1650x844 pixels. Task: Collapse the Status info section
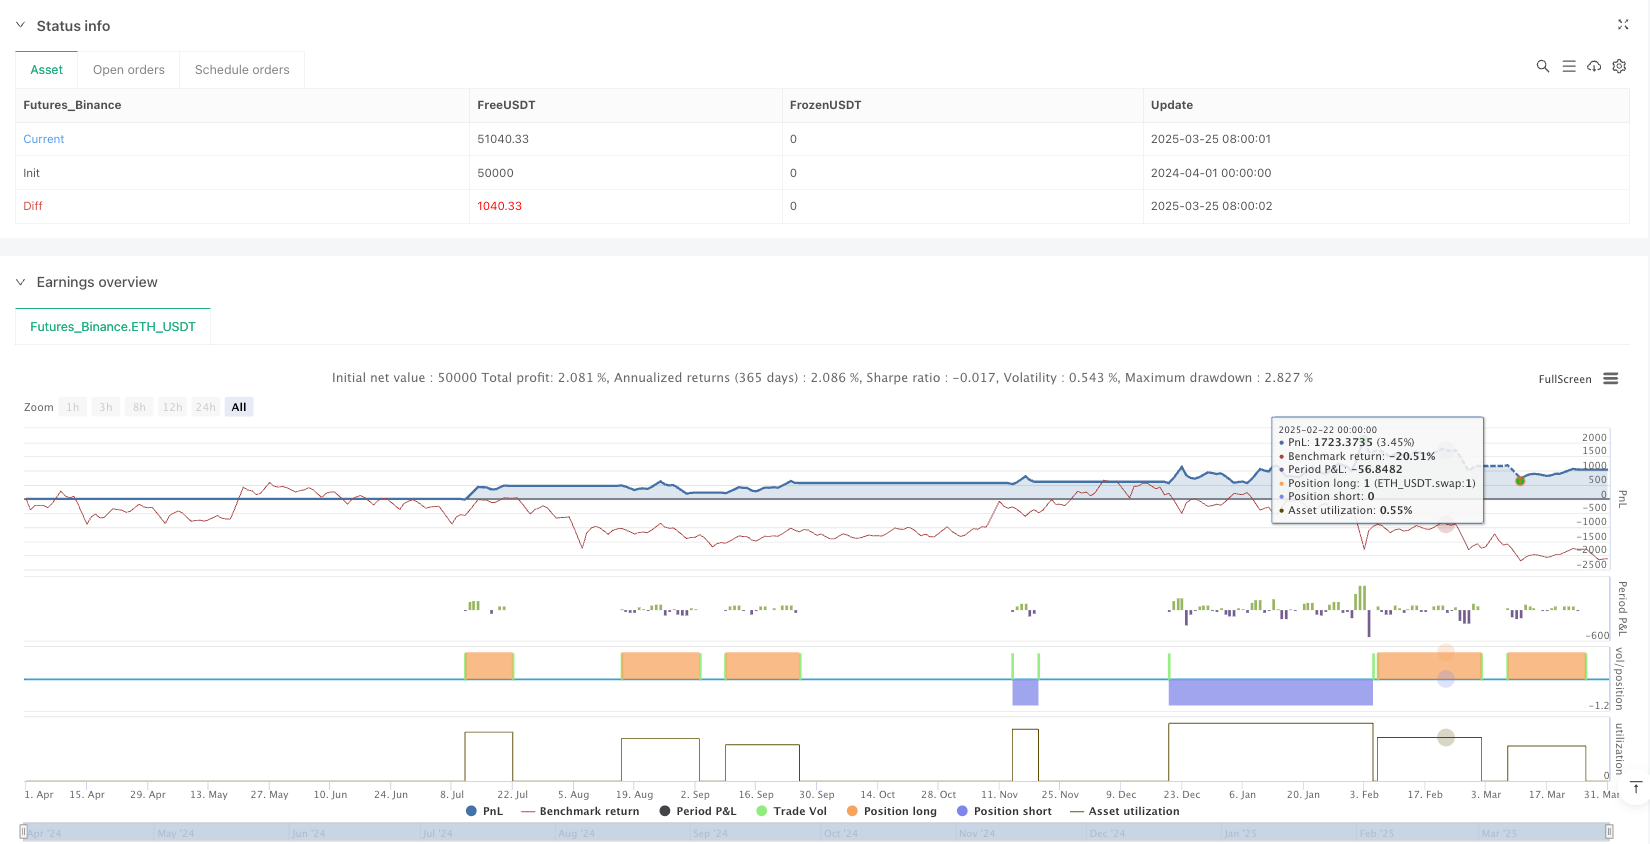point(20,25)
